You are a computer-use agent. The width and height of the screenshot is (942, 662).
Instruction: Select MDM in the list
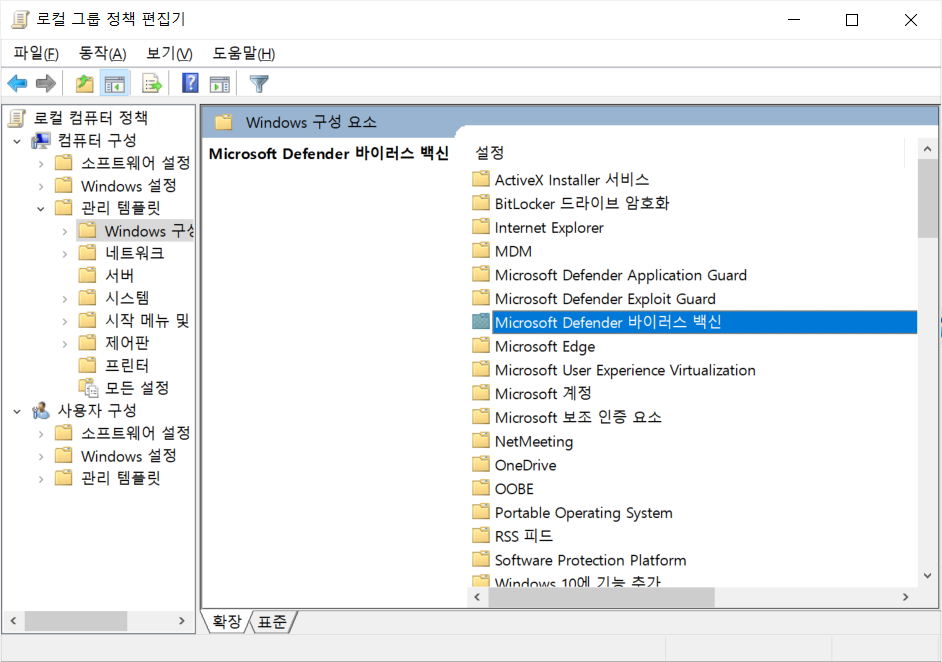[513, 251]
